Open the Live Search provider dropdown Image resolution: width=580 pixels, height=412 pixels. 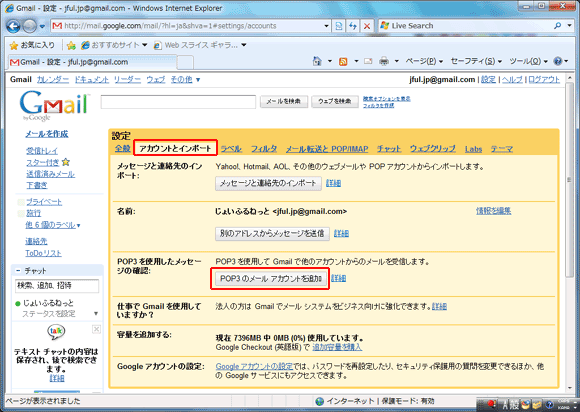tap(570, 26)
